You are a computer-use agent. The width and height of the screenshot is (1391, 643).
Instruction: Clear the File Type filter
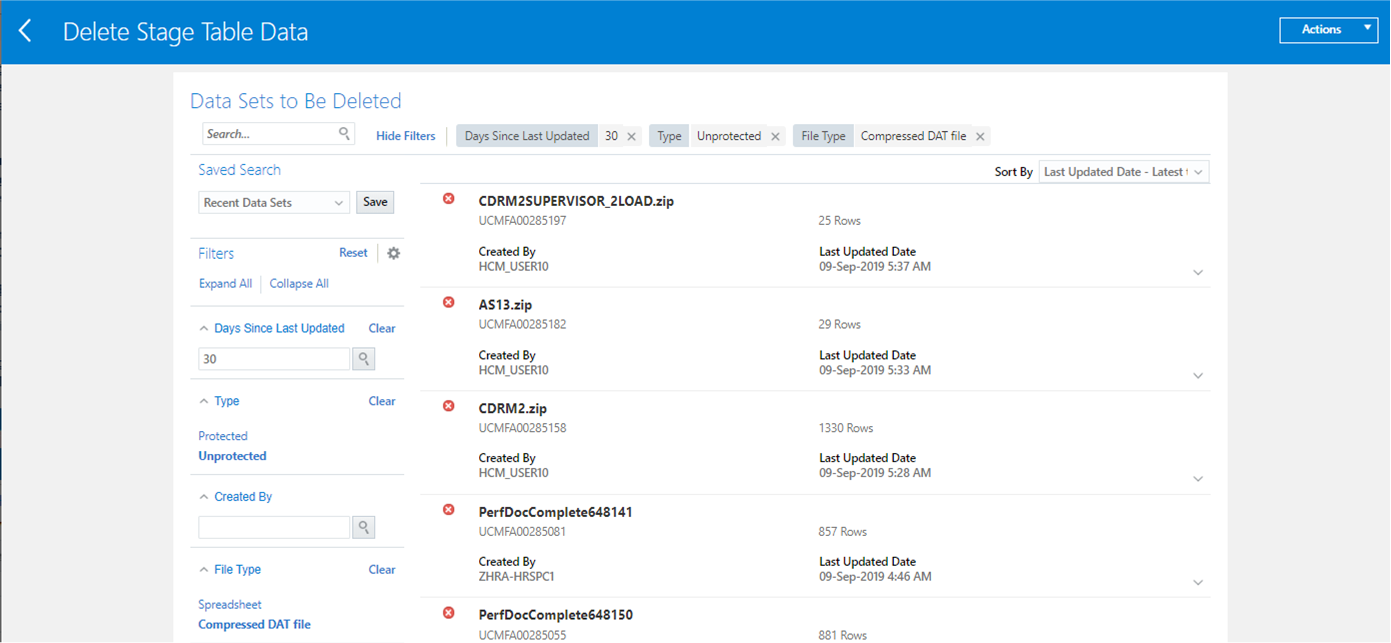coord(382,570)
